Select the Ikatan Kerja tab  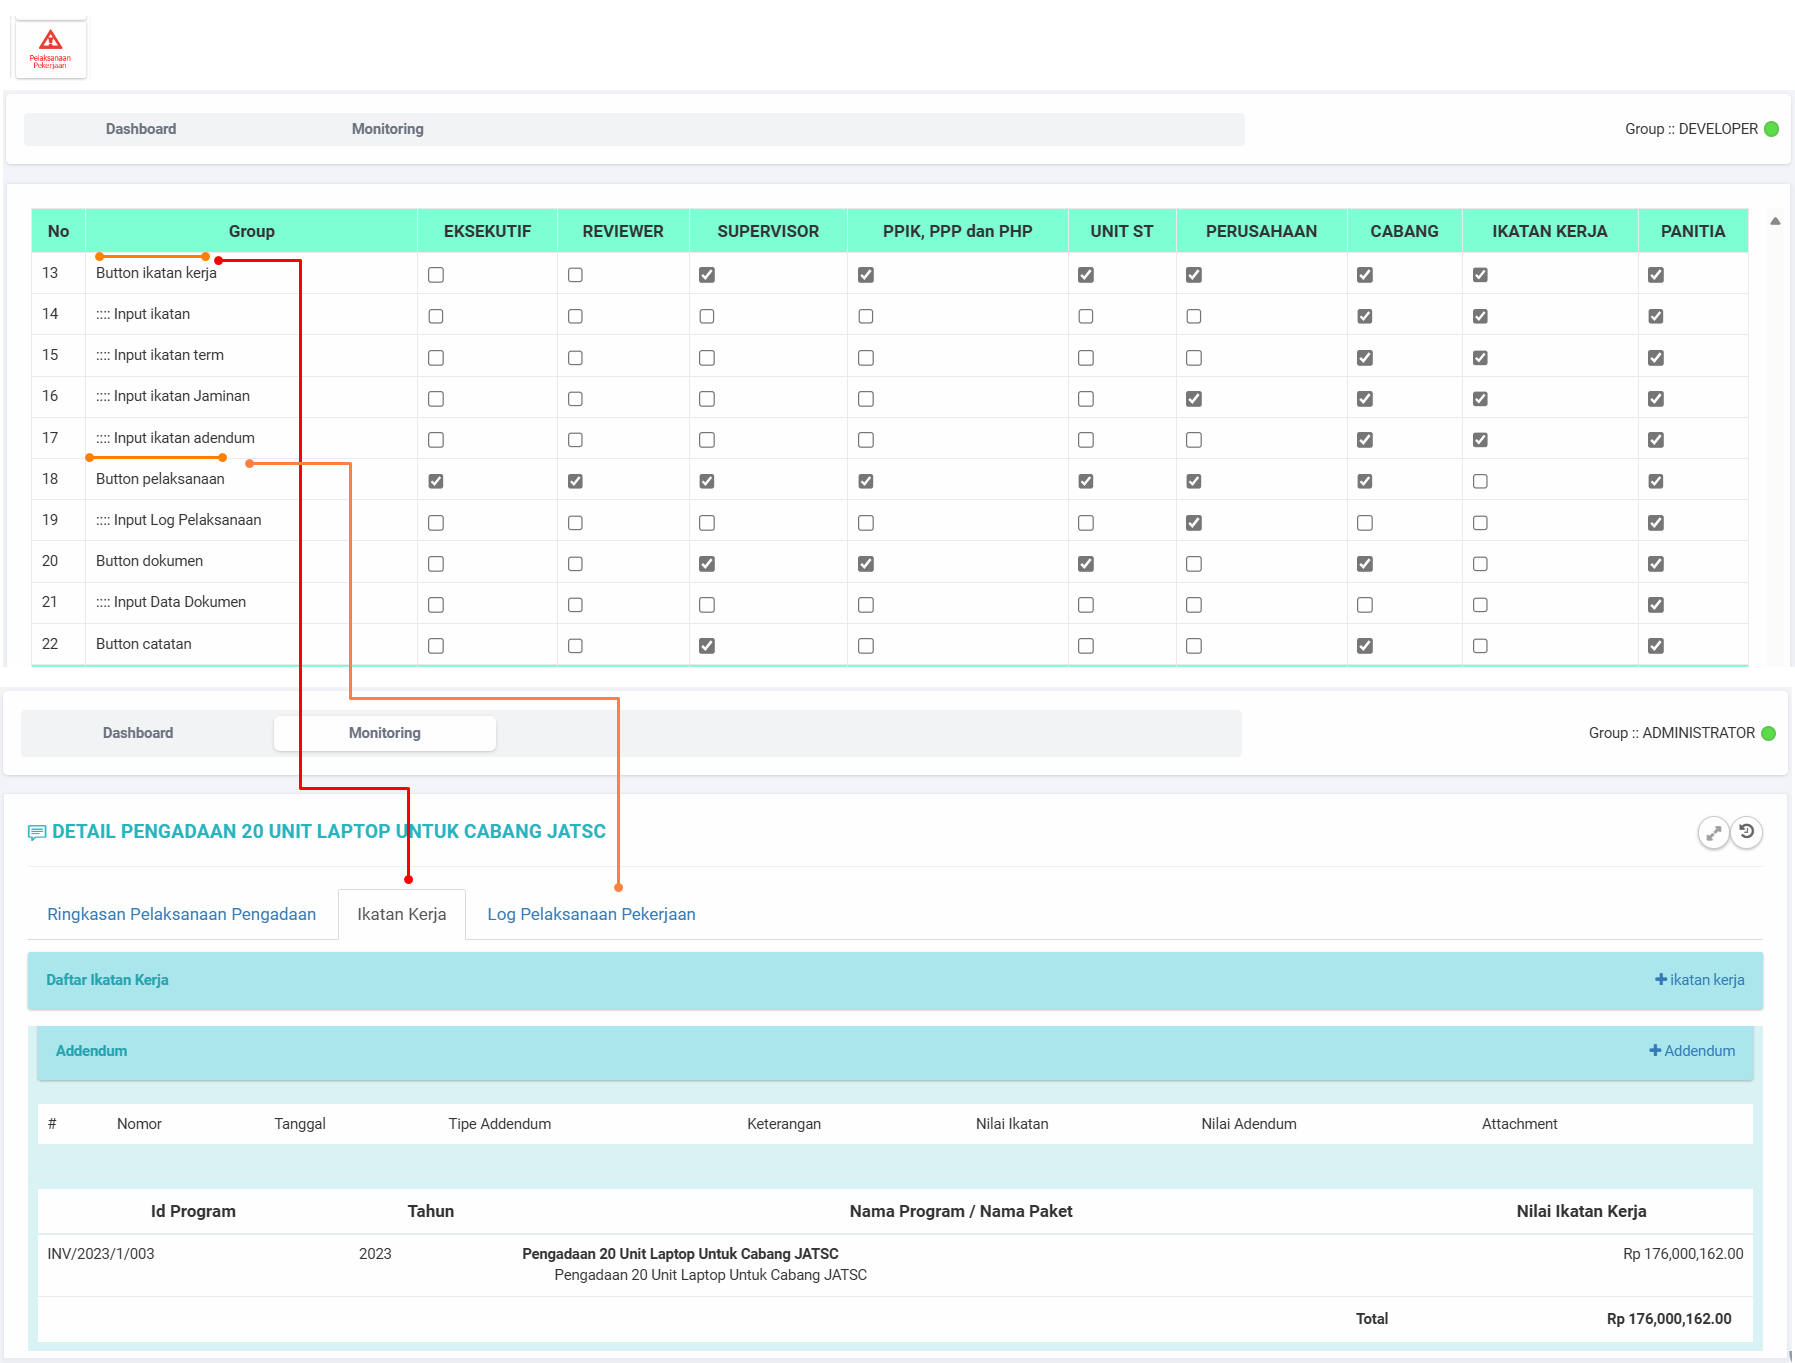(x=402, y=914)
